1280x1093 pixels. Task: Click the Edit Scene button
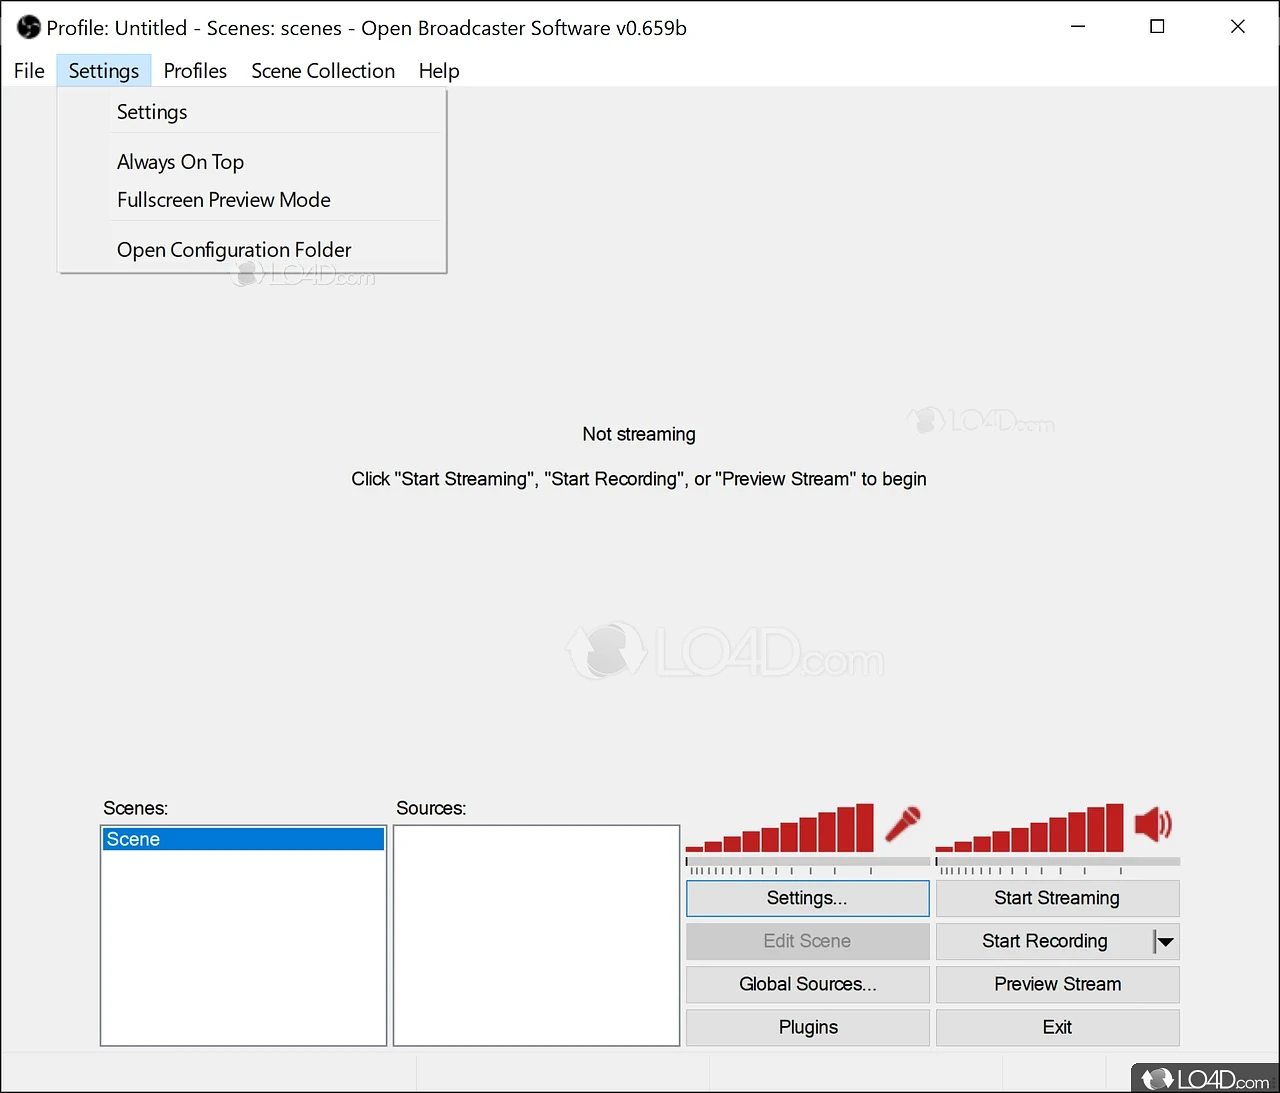[807, 941]
